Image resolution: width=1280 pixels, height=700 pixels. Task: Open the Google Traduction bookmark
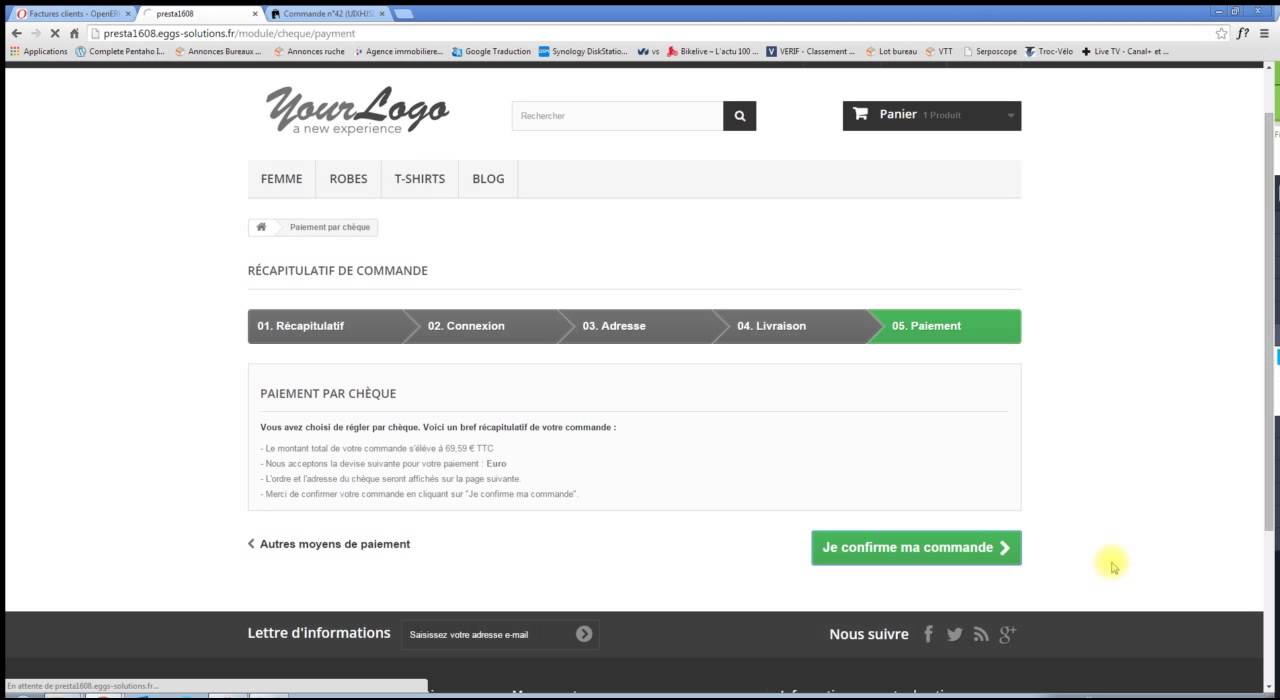[x=491, y=51]
